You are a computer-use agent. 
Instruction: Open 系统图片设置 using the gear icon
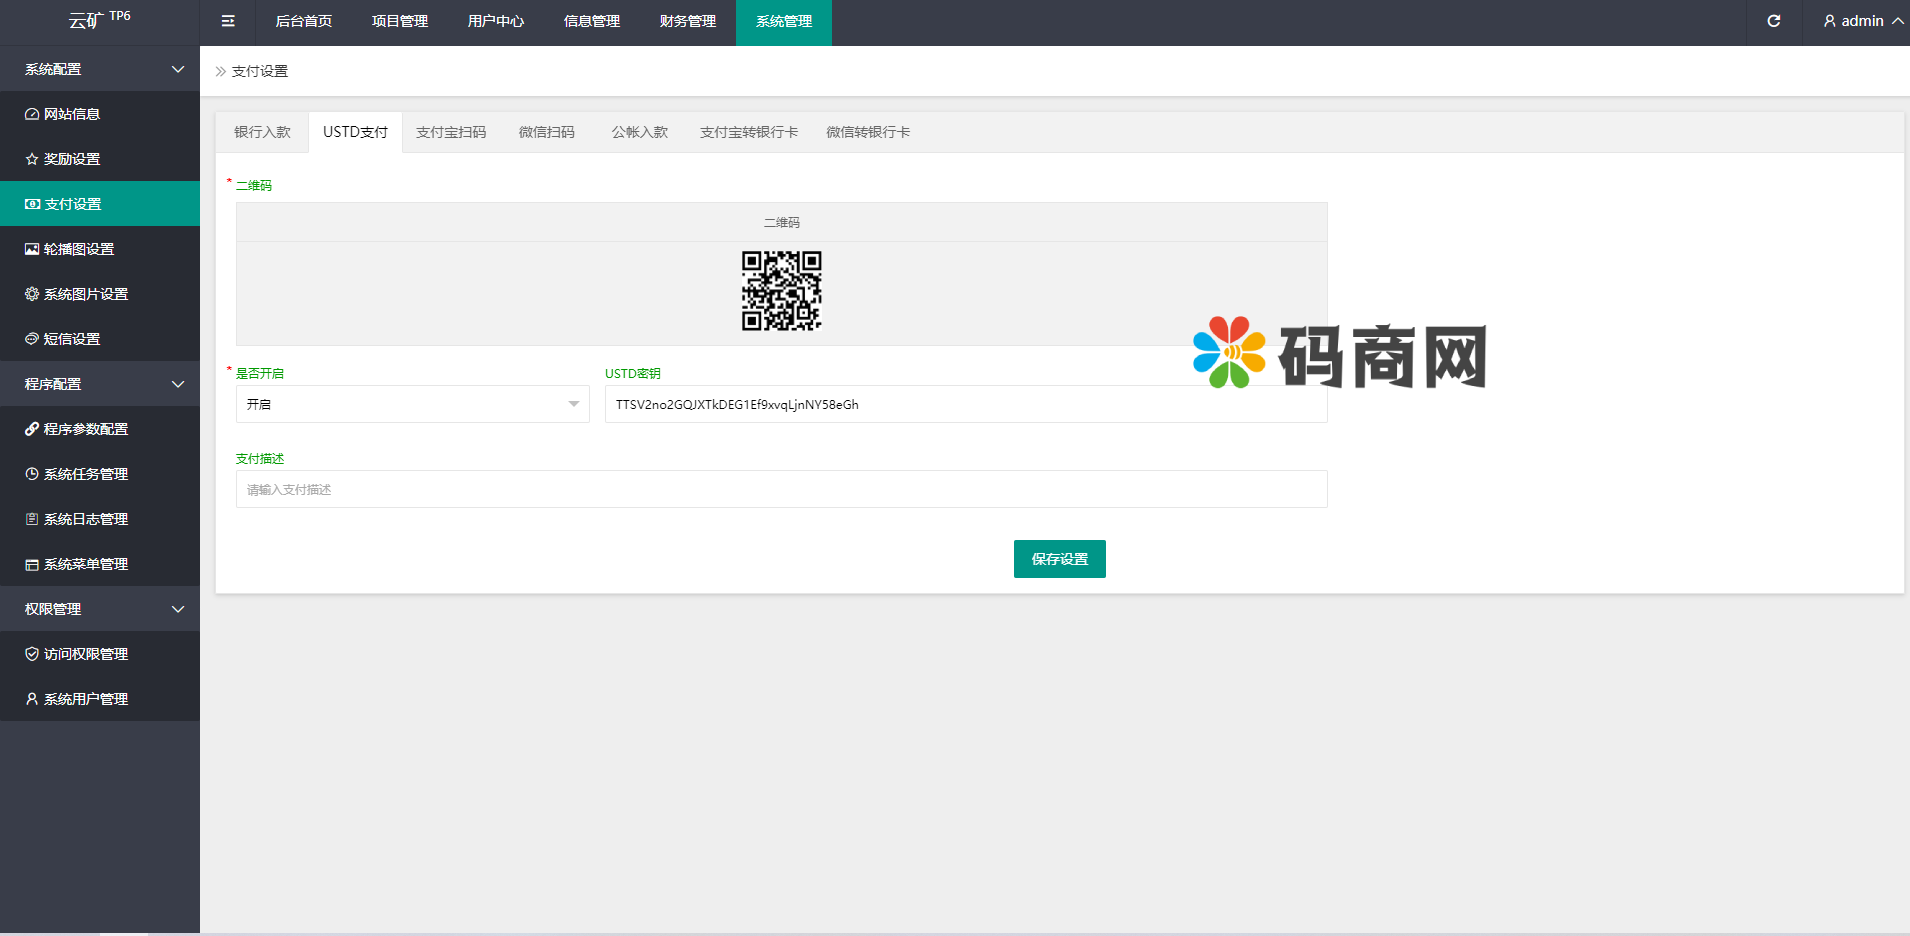tap(31, 293)
